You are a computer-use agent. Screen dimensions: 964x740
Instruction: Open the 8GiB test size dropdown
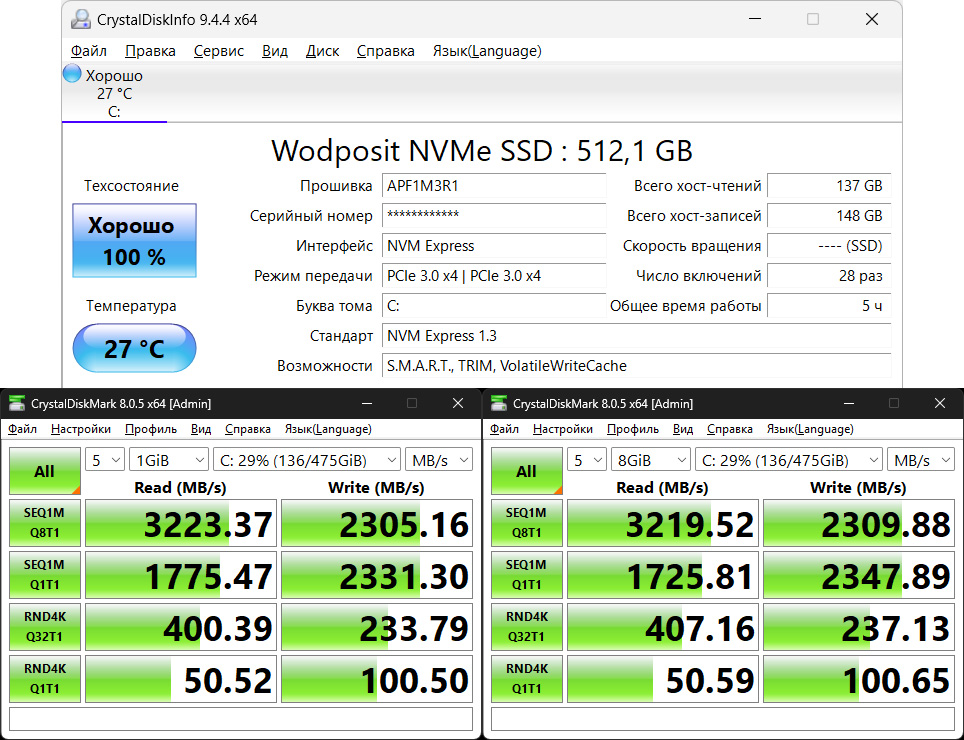click(x=650, y=460)
